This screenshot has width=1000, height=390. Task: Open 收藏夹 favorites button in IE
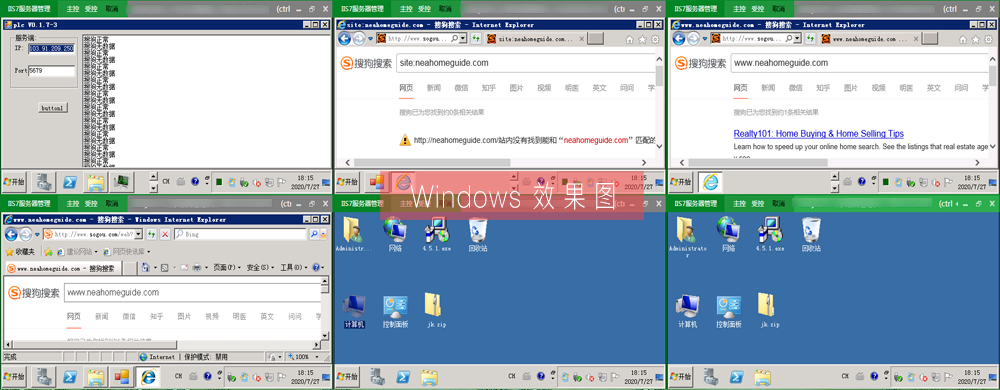pyautogui.click(x=21, y=251)
